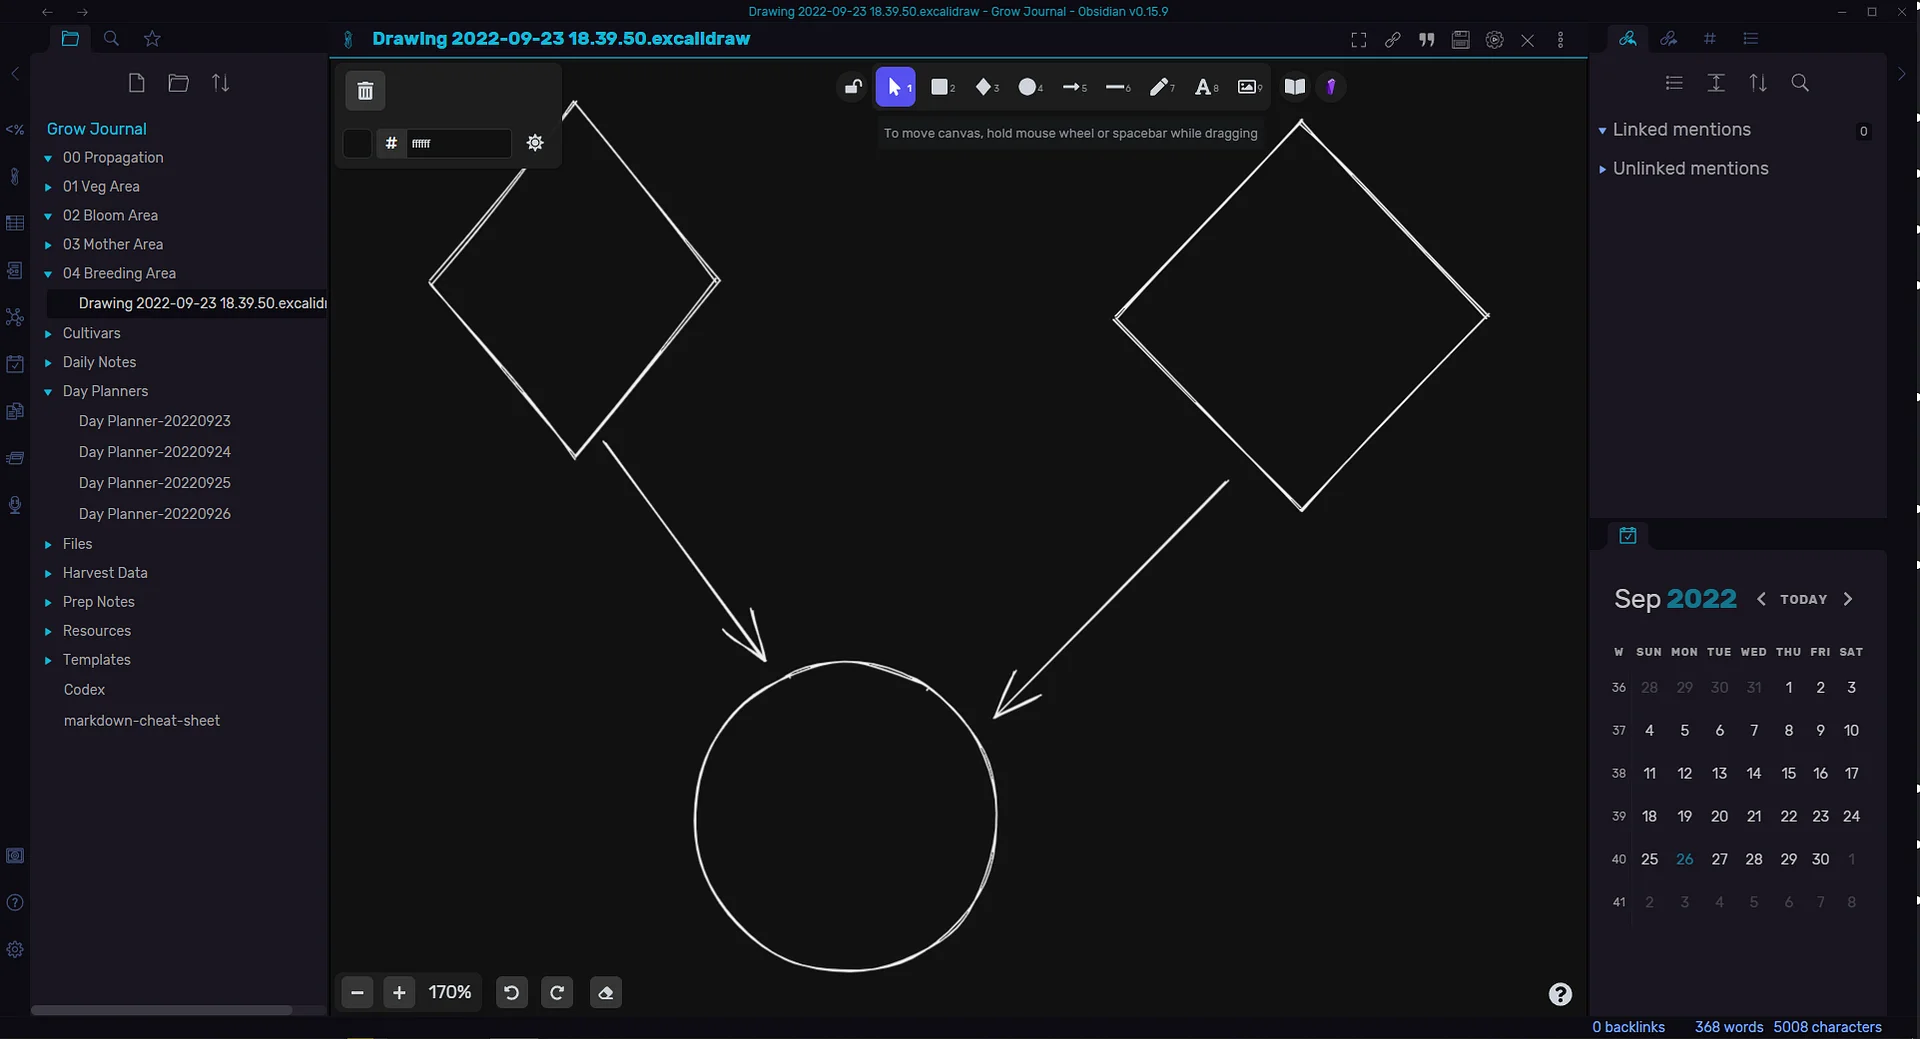Reset zoom by clicking 170%
1920x1039 pixels.
[450, 992]
